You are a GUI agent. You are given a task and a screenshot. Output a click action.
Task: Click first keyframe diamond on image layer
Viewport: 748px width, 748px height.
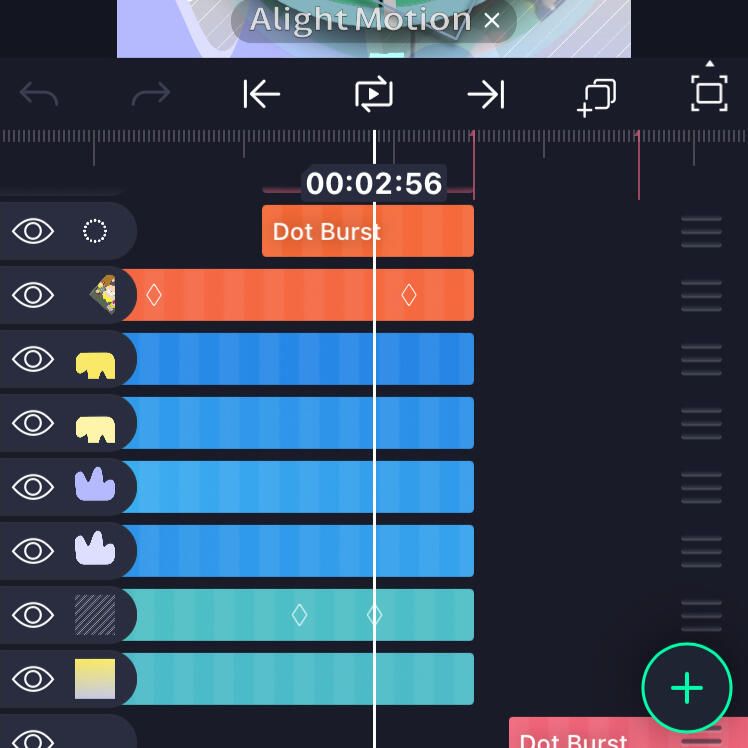(x=154, y=295)
